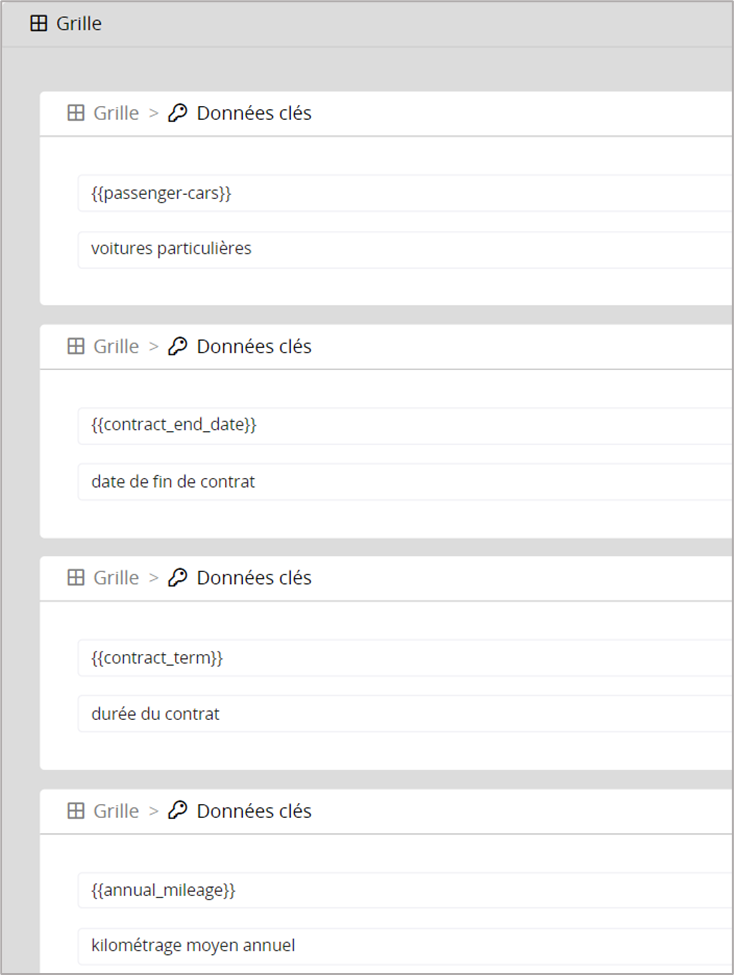
Task: Open the Grille breadcrumb above the contract_end_date field
Action: pyautogui.click(x=116, y=346)
